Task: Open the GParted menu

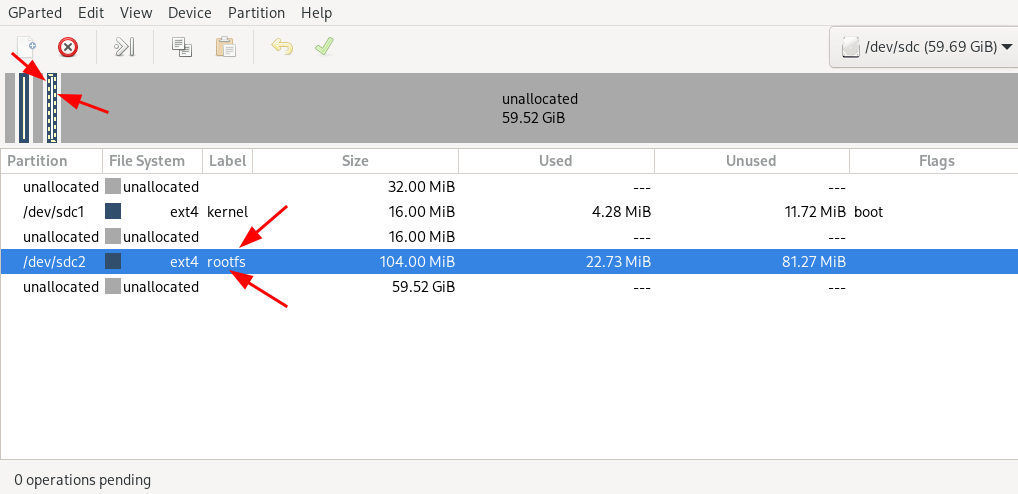Action: coord(35,13)
